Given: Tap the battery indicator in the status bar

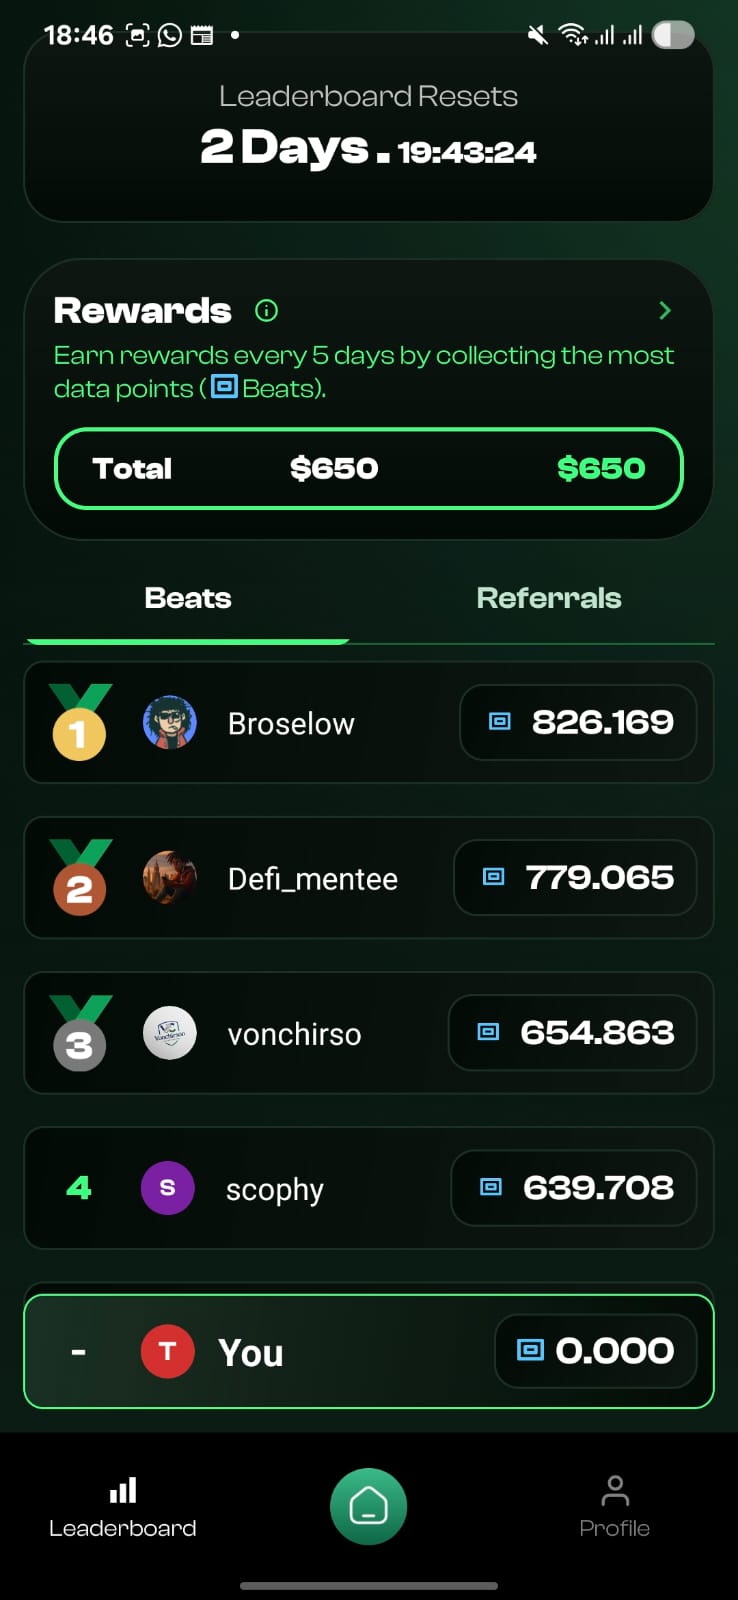Looking at the screenshot, I should [674, 35].
